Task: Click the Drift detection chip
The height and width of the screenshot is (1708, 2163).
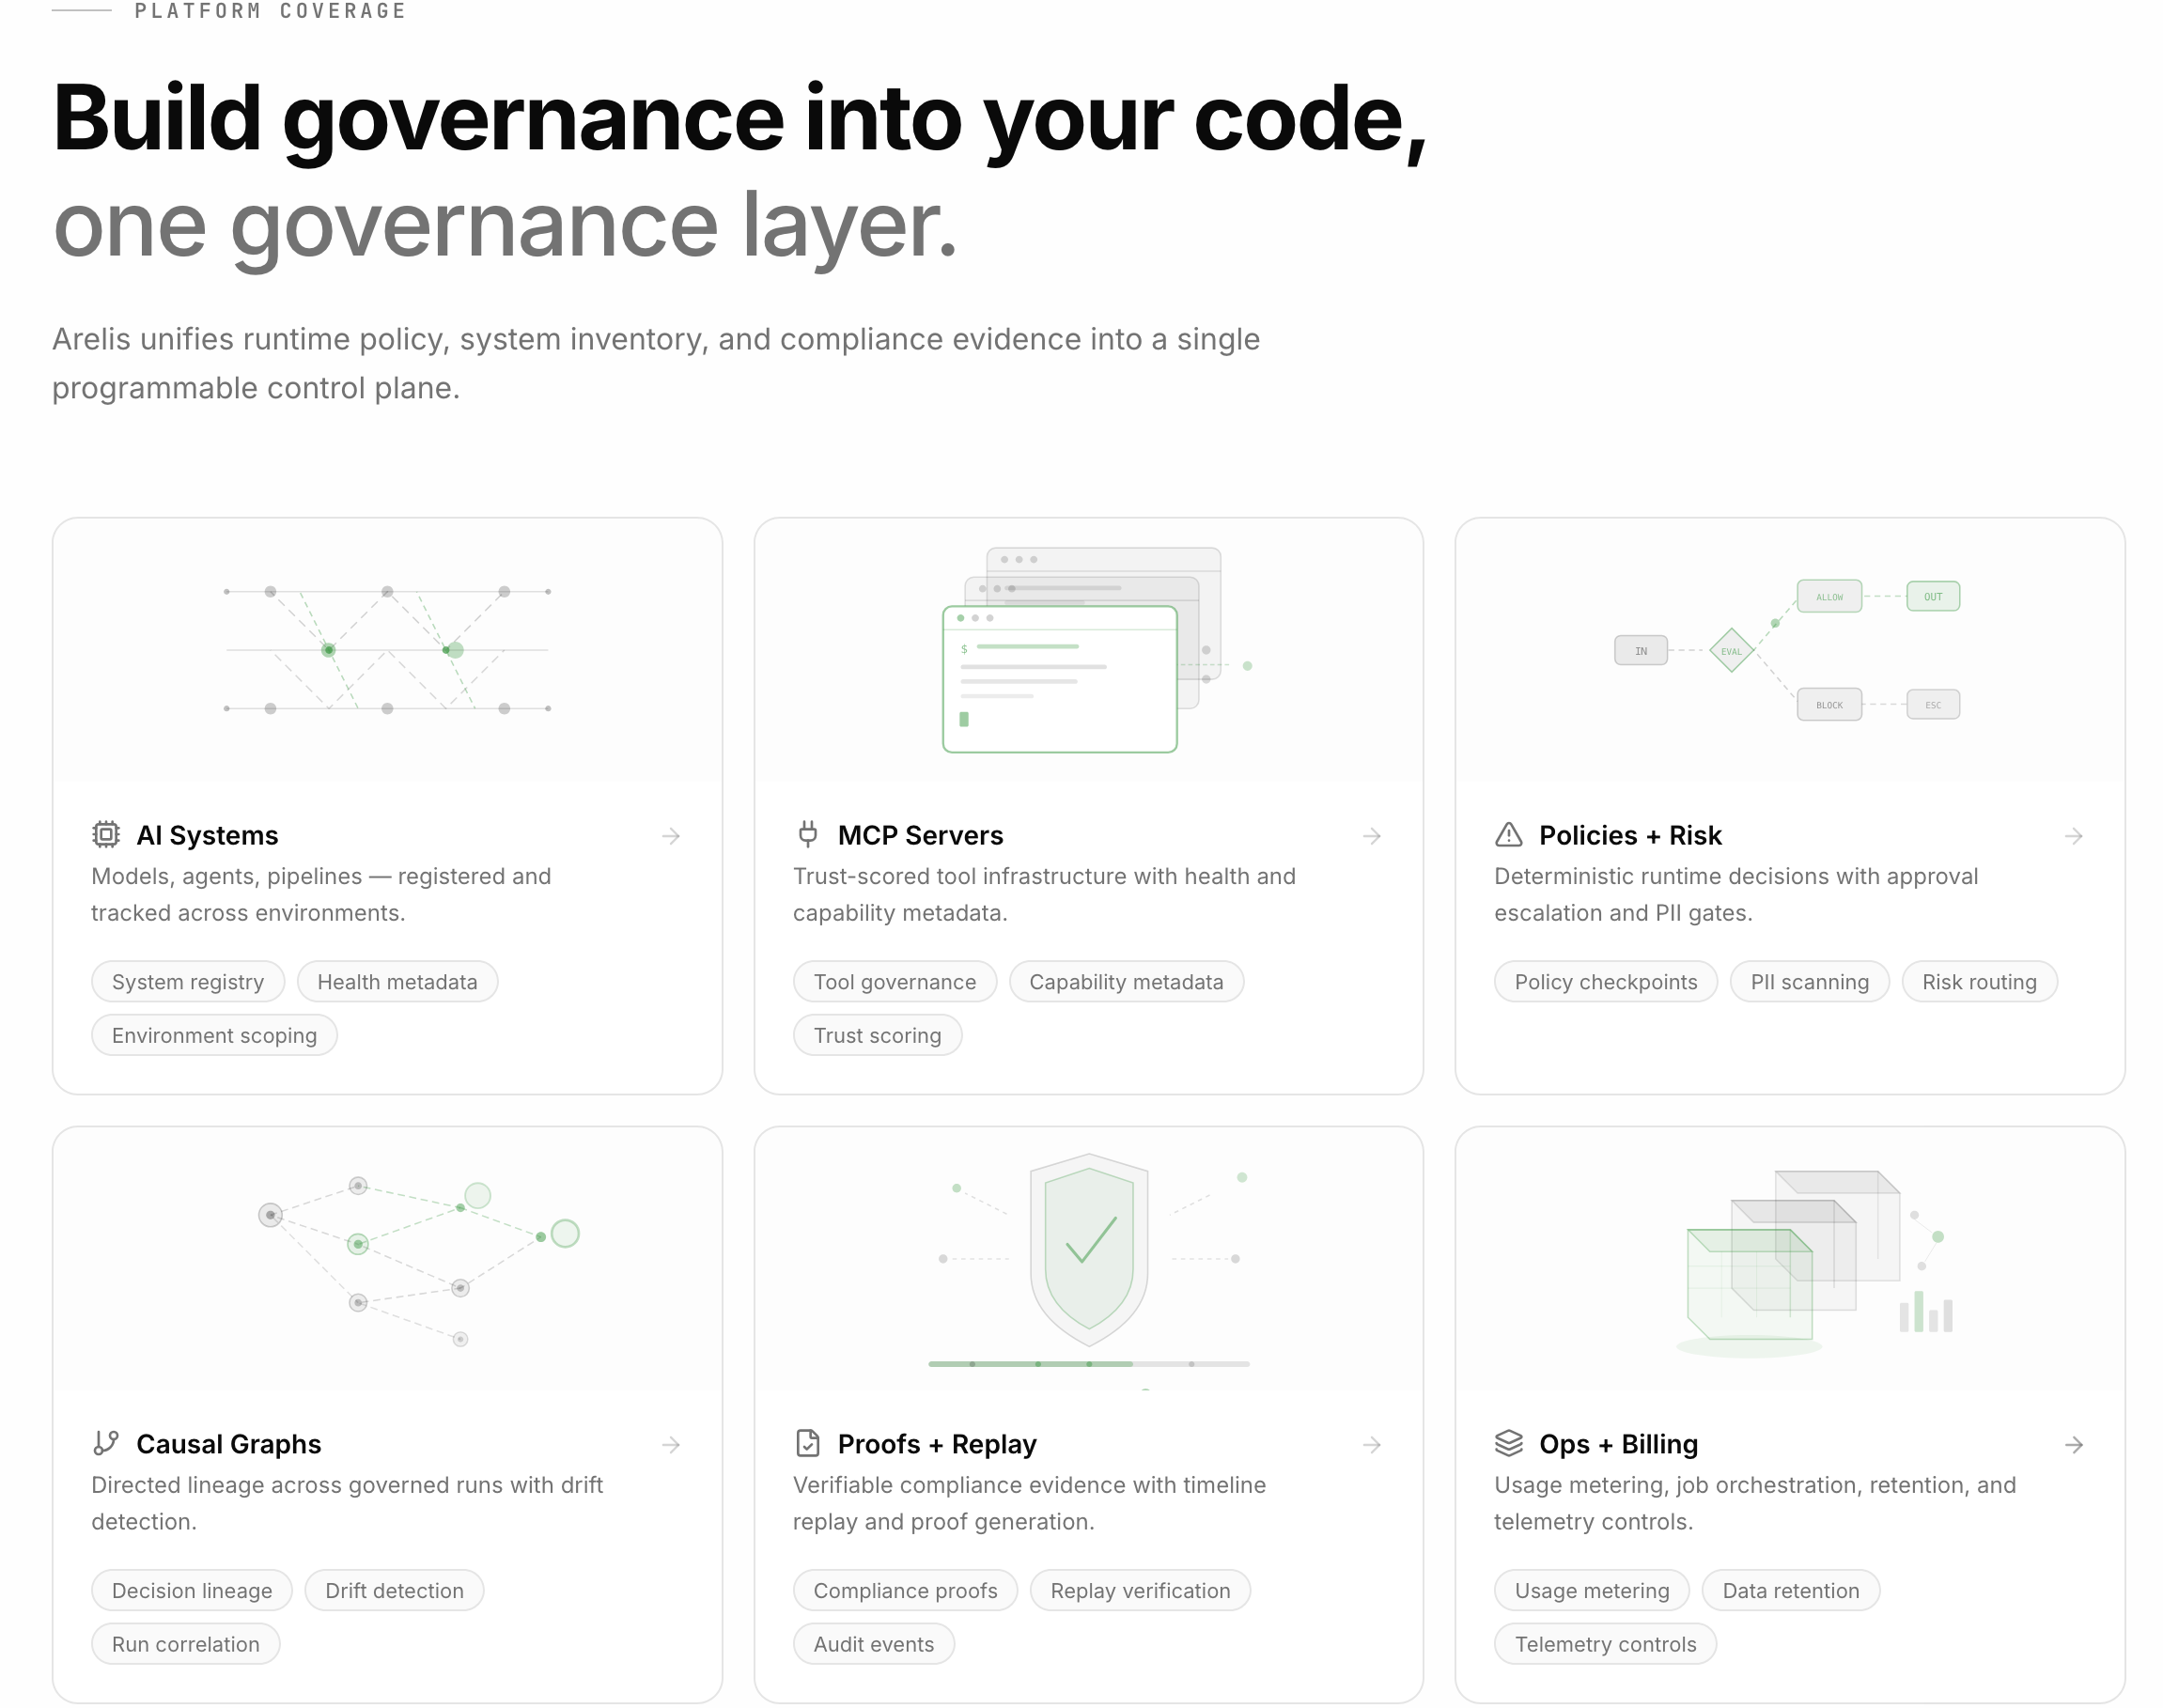Action: [x=394, y=1590]
